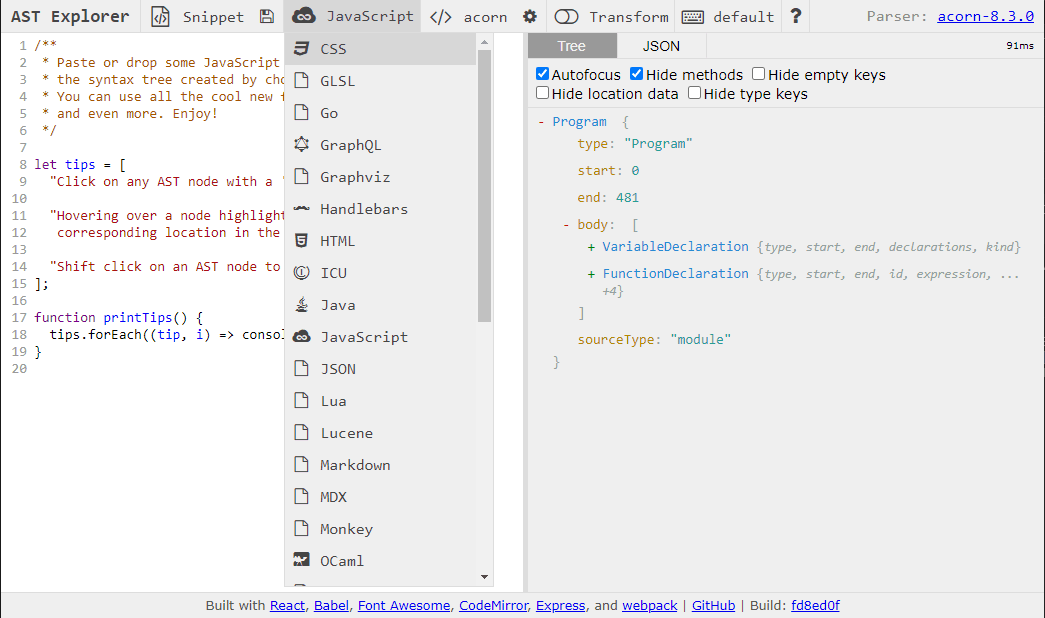Click the save floppy disk icon

pos(267,17)
